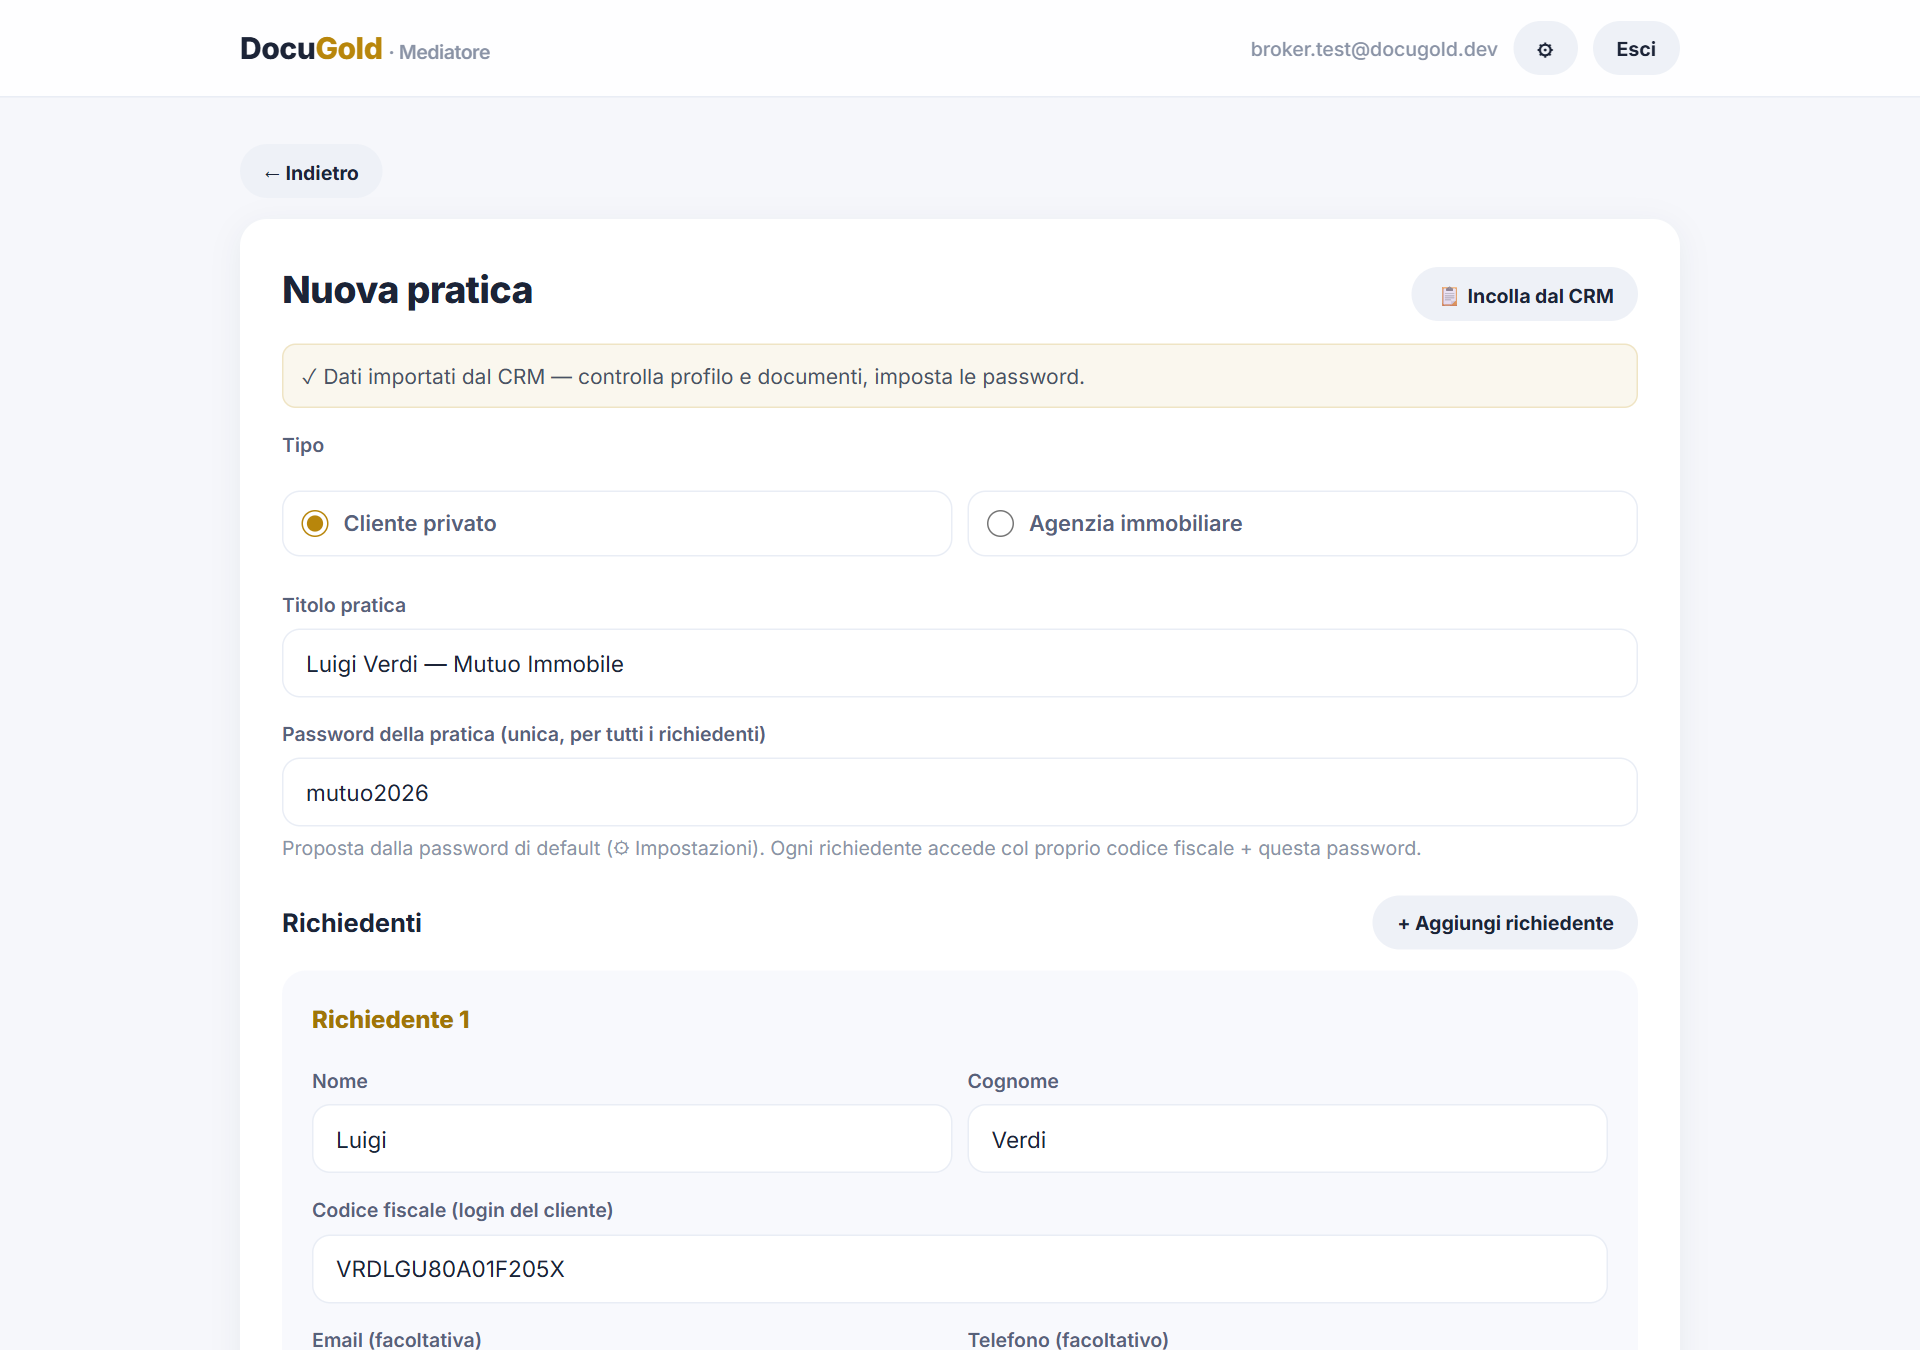1920x1350 pixels.
Task: Add another applicant with Aggiungi richiedente
Action: (x=1505, y=923)
